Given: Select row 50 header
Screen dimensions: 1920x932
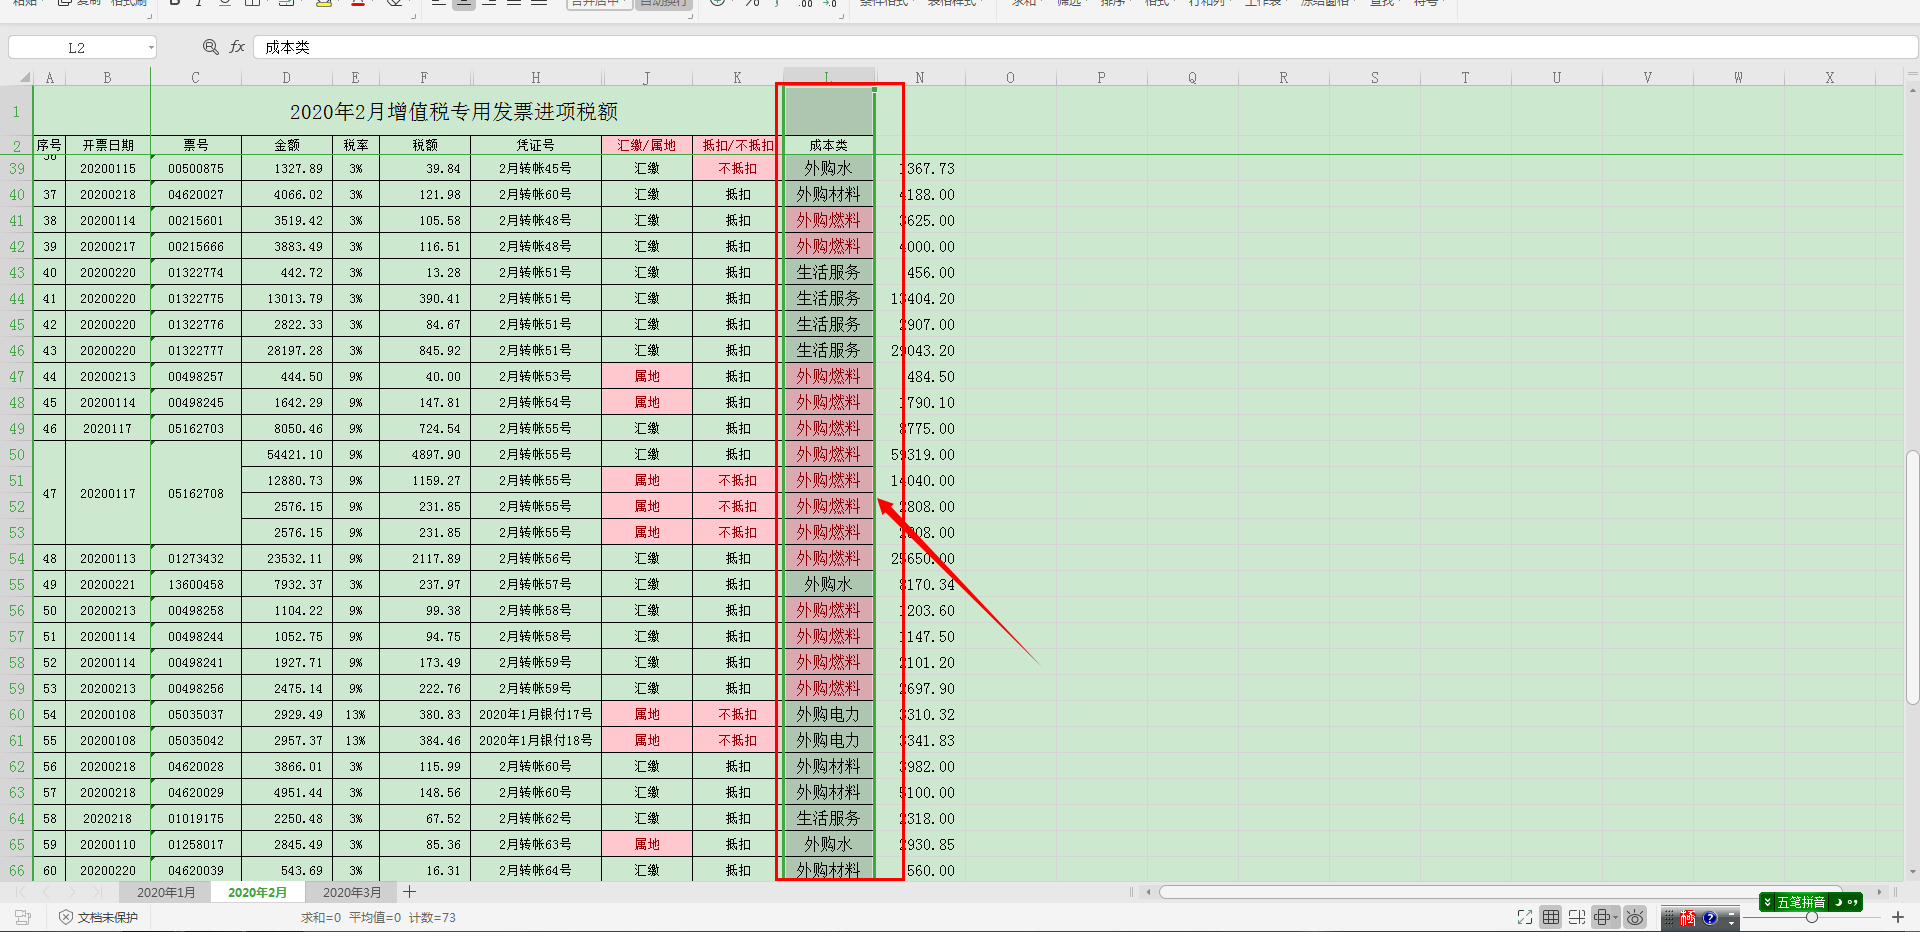Looking at the screenshot, I should [x=17, y=455].
